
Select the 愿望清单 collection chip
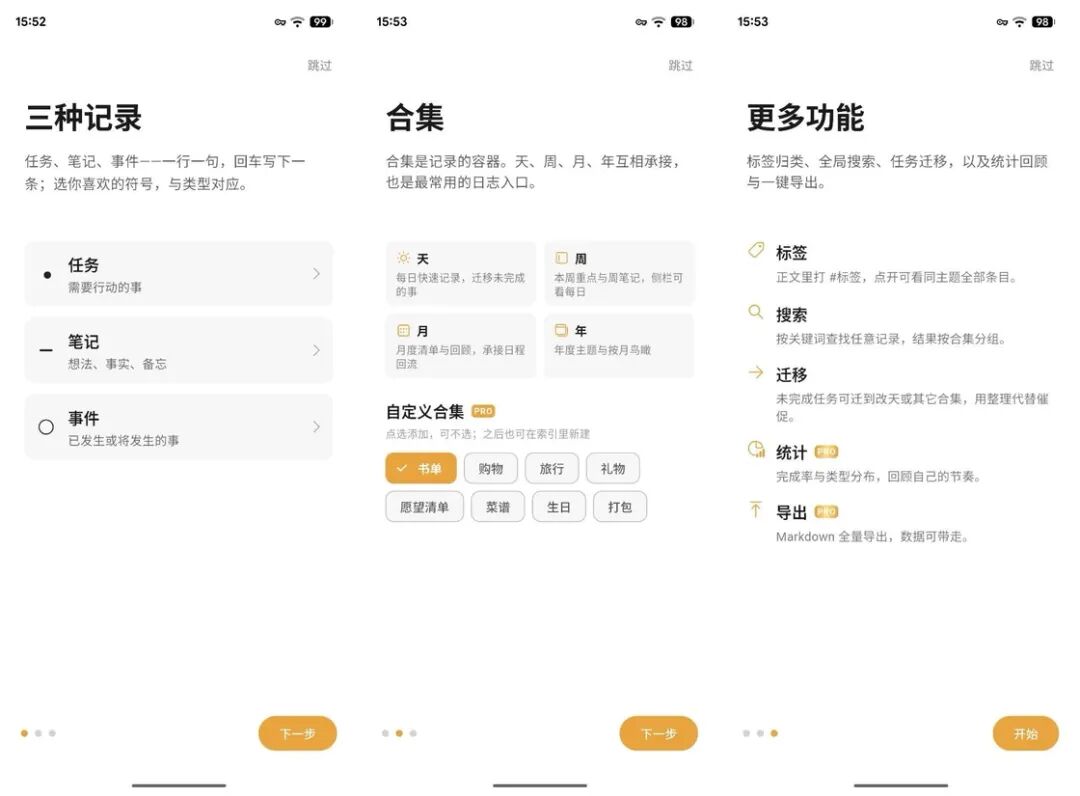click(x=424, y=507)
